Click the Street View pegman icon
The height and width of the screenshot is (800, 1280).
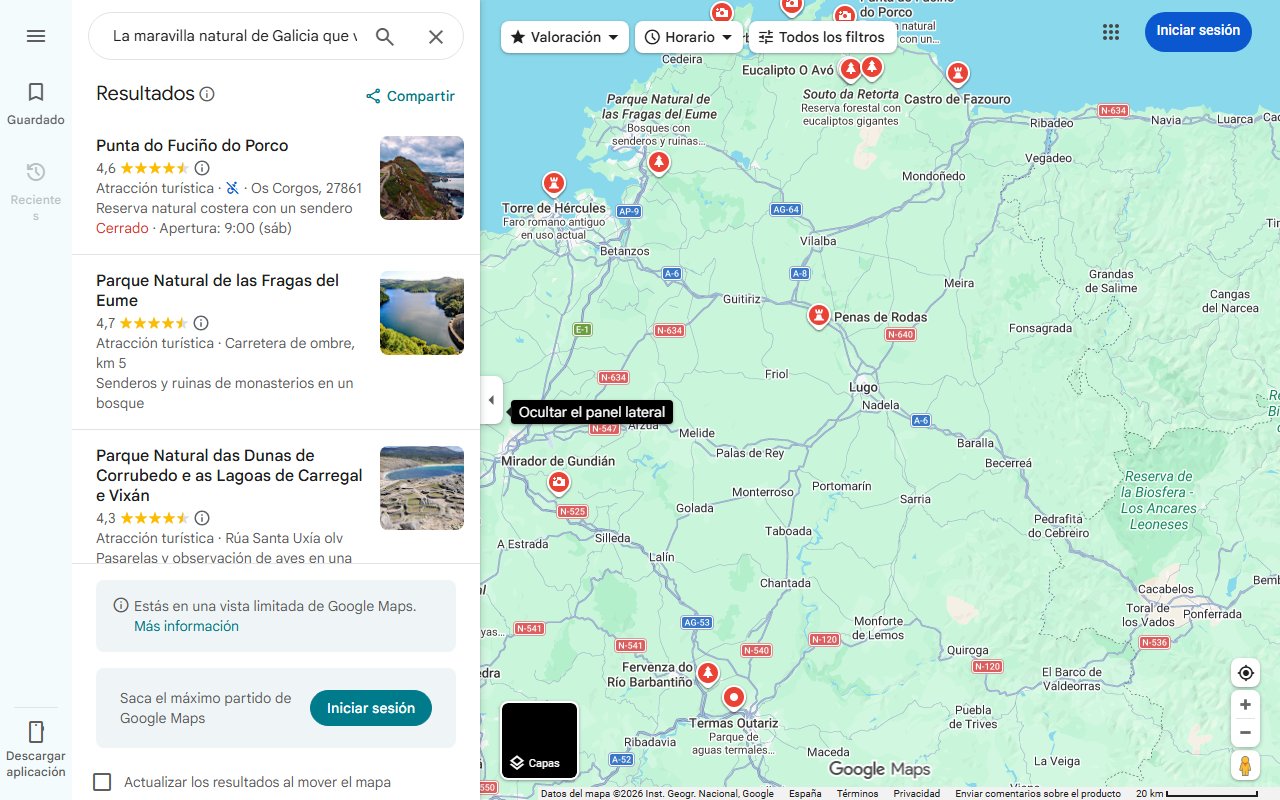[x=1245, y=765]
